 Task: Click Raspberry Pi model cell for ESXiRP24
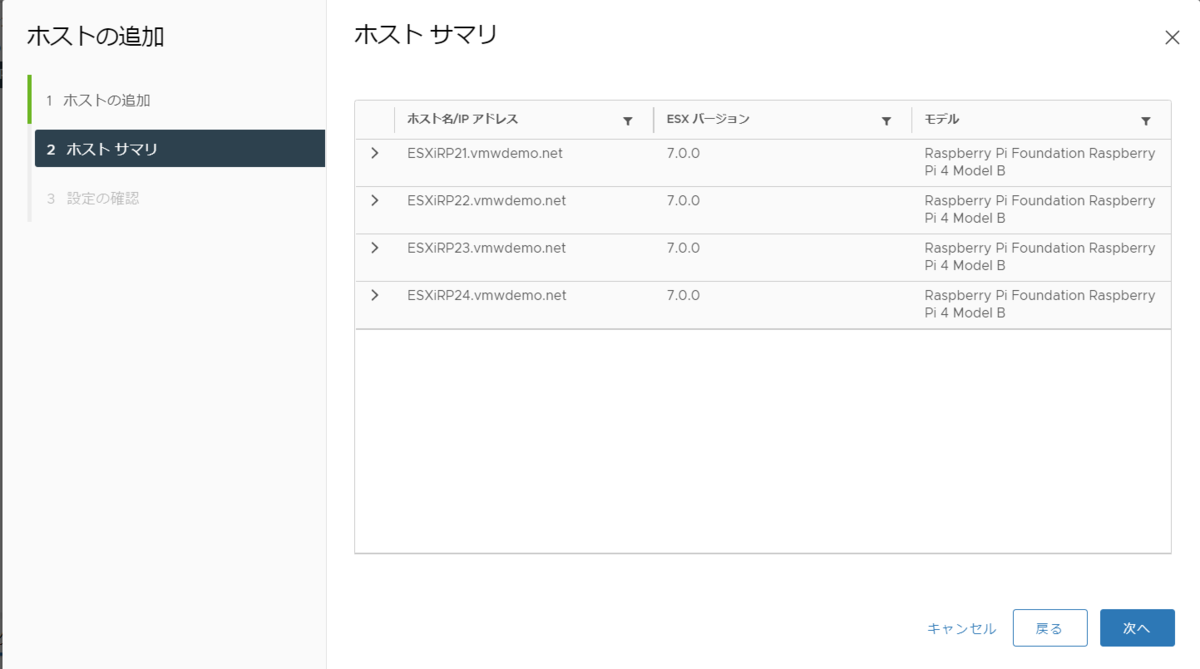(1040, 303)
